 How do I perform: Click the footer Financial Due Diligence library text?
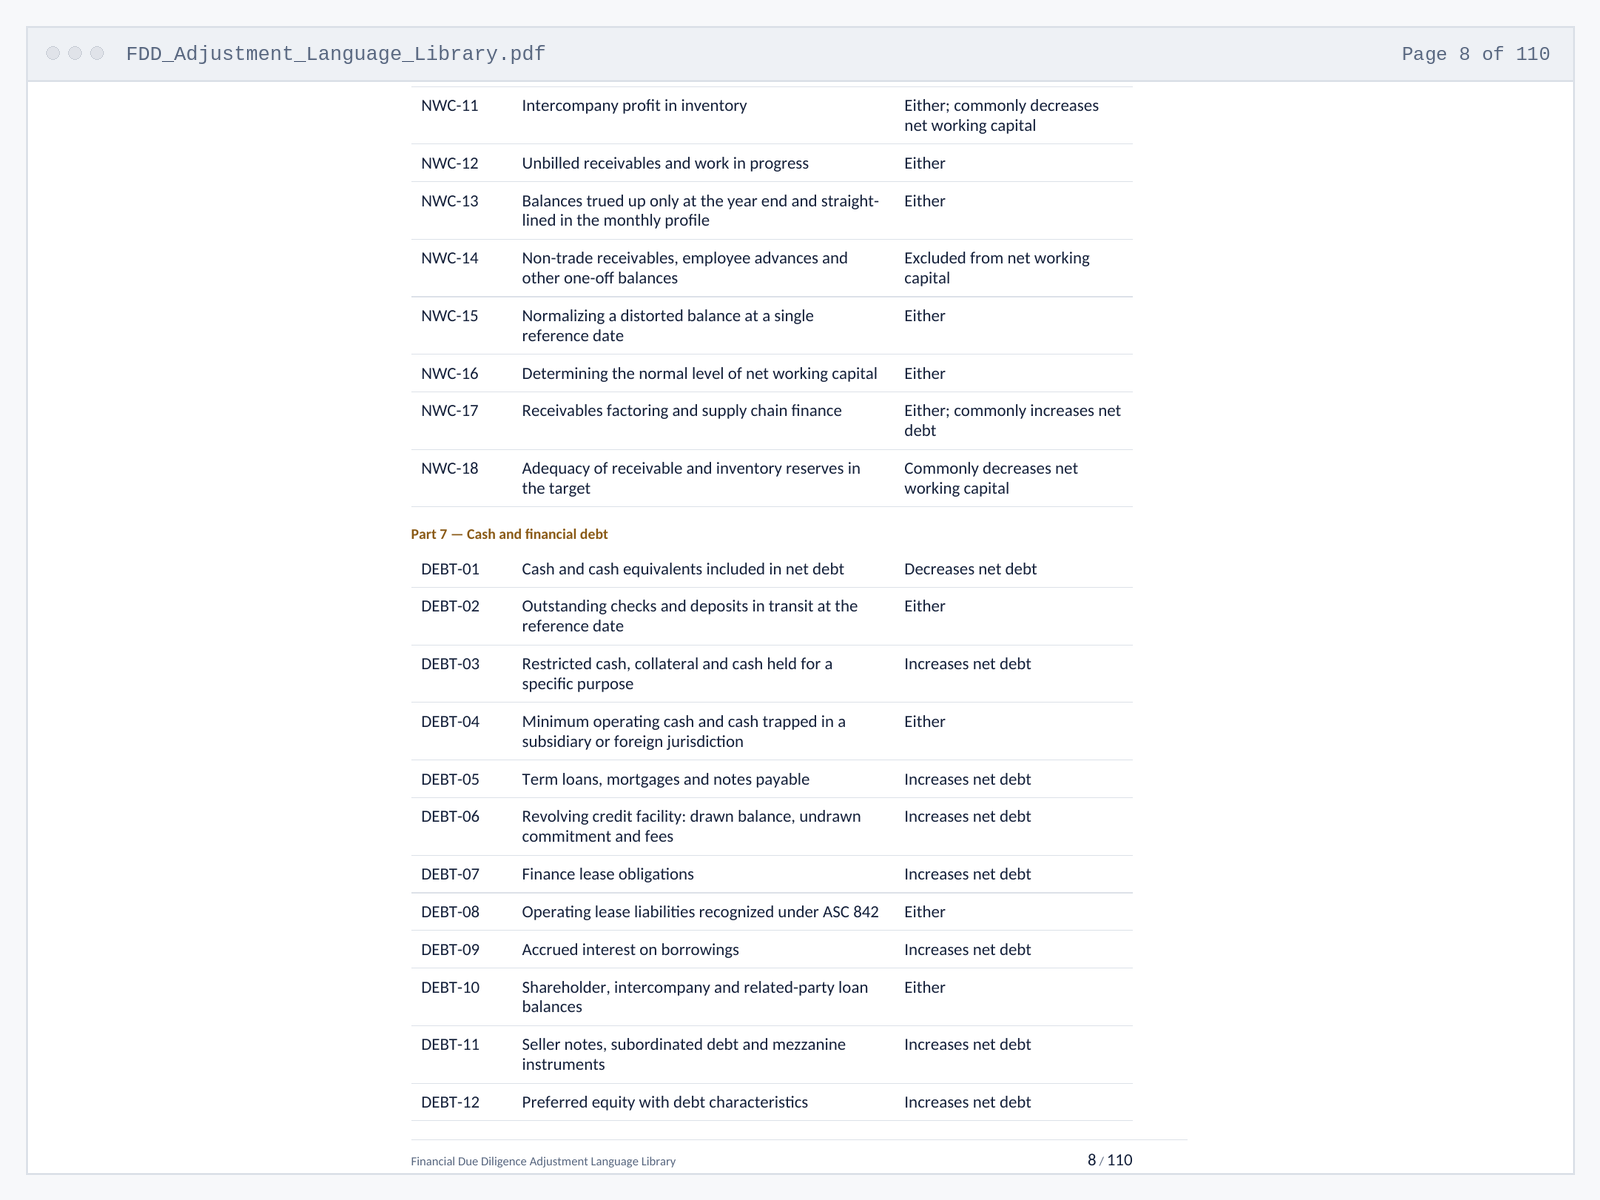(543, 1161)
